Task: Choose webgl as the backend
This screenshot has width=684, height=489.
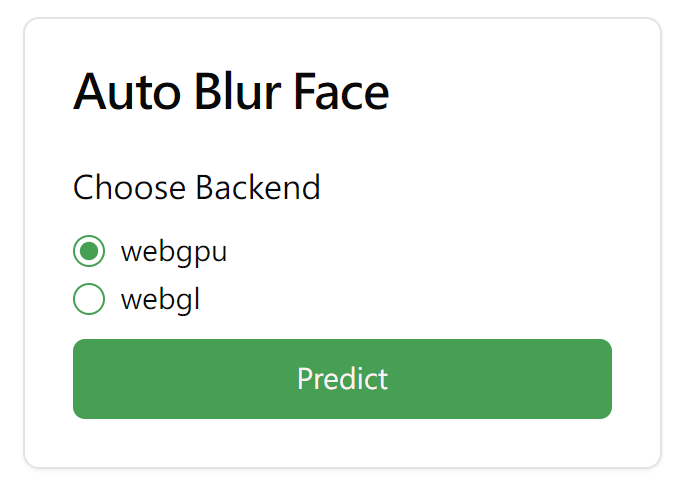Action: (89, 299)
